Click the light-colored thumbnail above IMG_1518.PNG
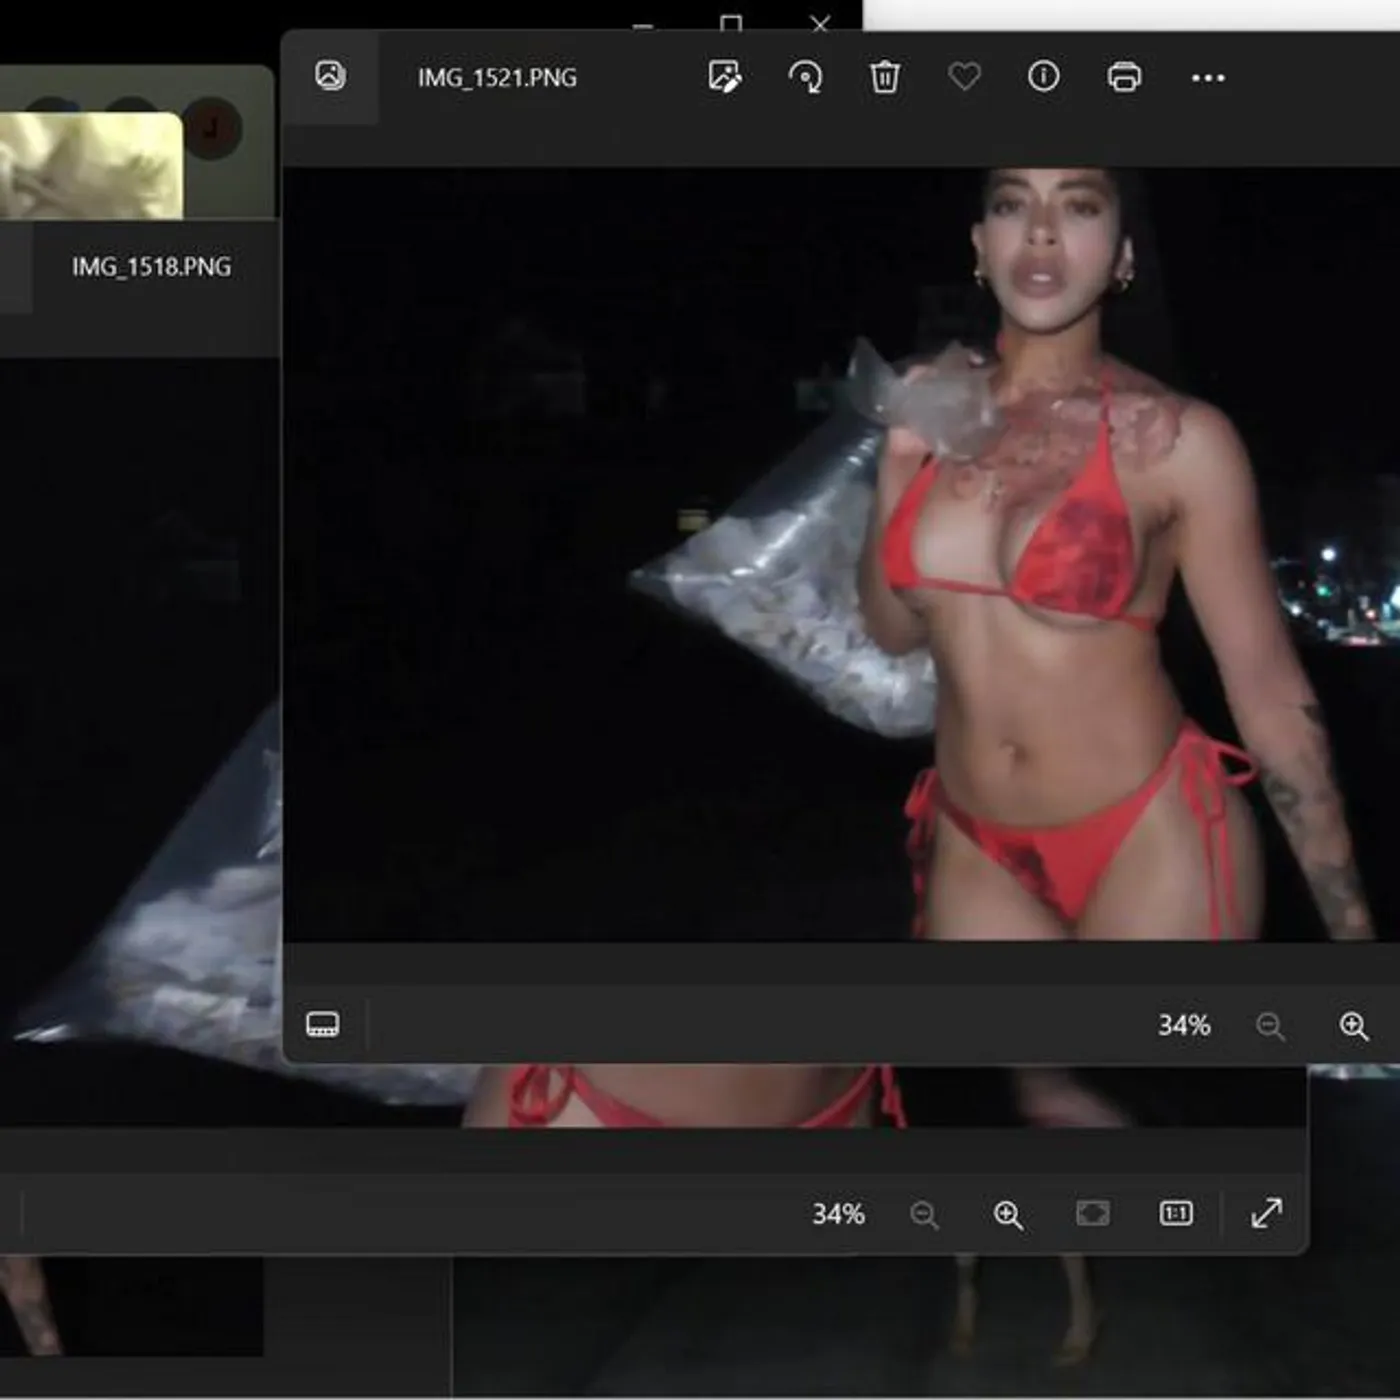 pos(90,165)
